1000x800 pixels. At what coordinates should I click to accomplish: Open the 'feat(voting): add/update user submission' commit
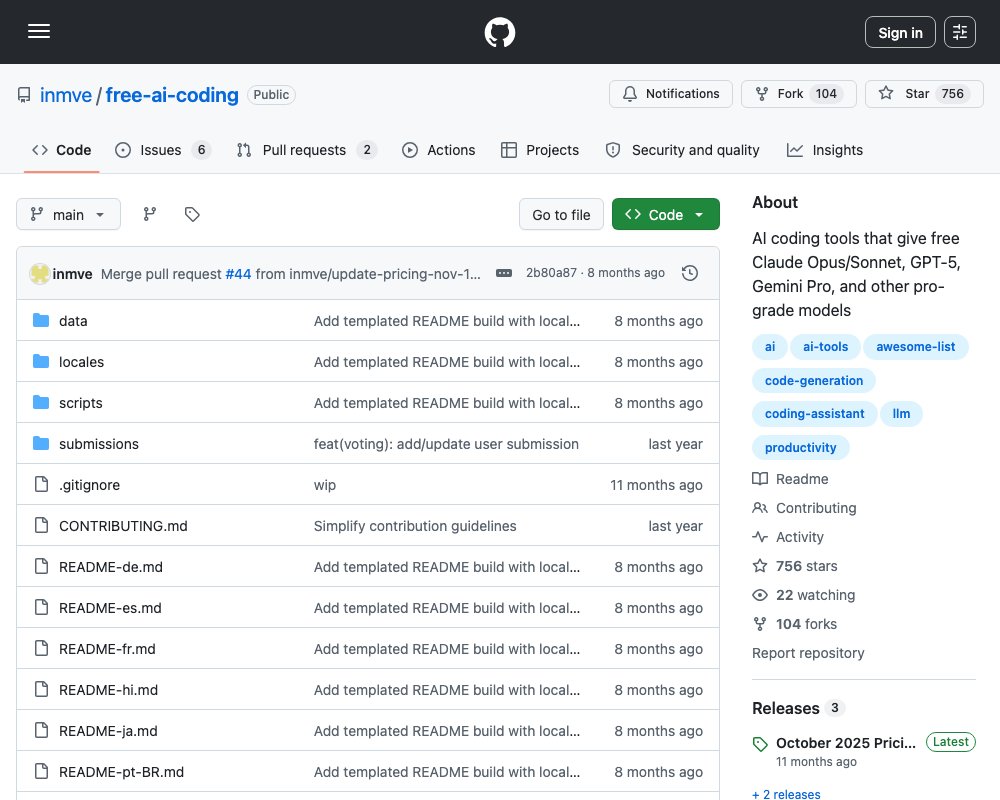tap(446, 444)
